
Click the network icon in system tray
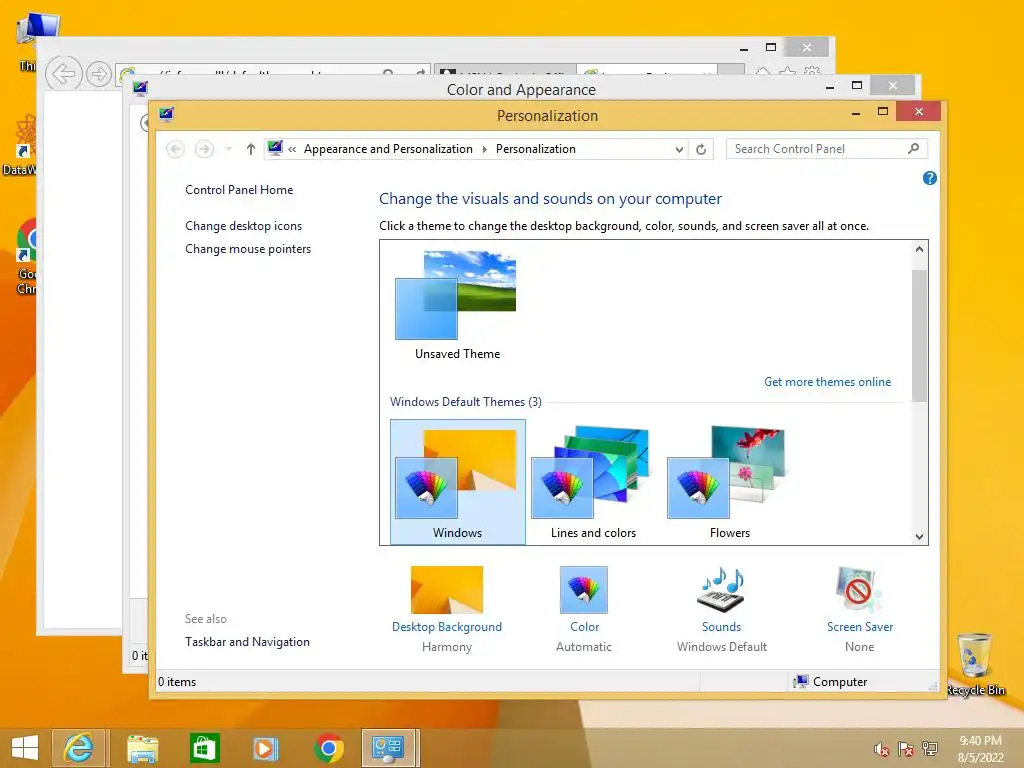click(x=930, y=750)
